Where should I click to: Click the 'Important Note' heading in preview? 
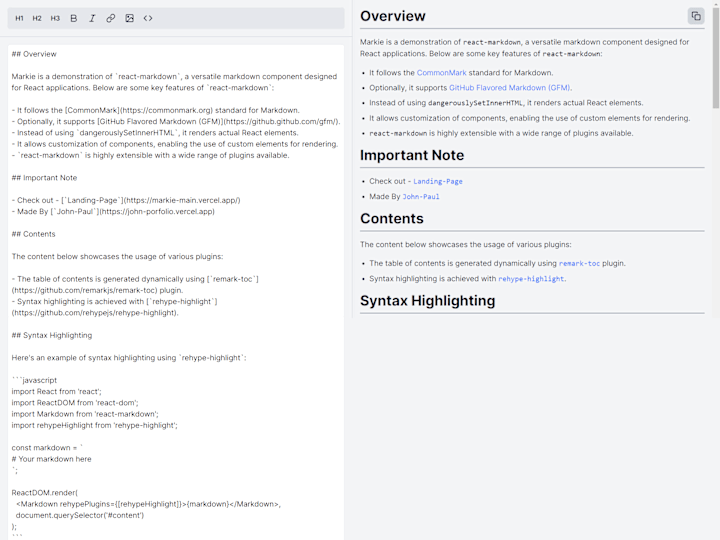tap(412, 155)
